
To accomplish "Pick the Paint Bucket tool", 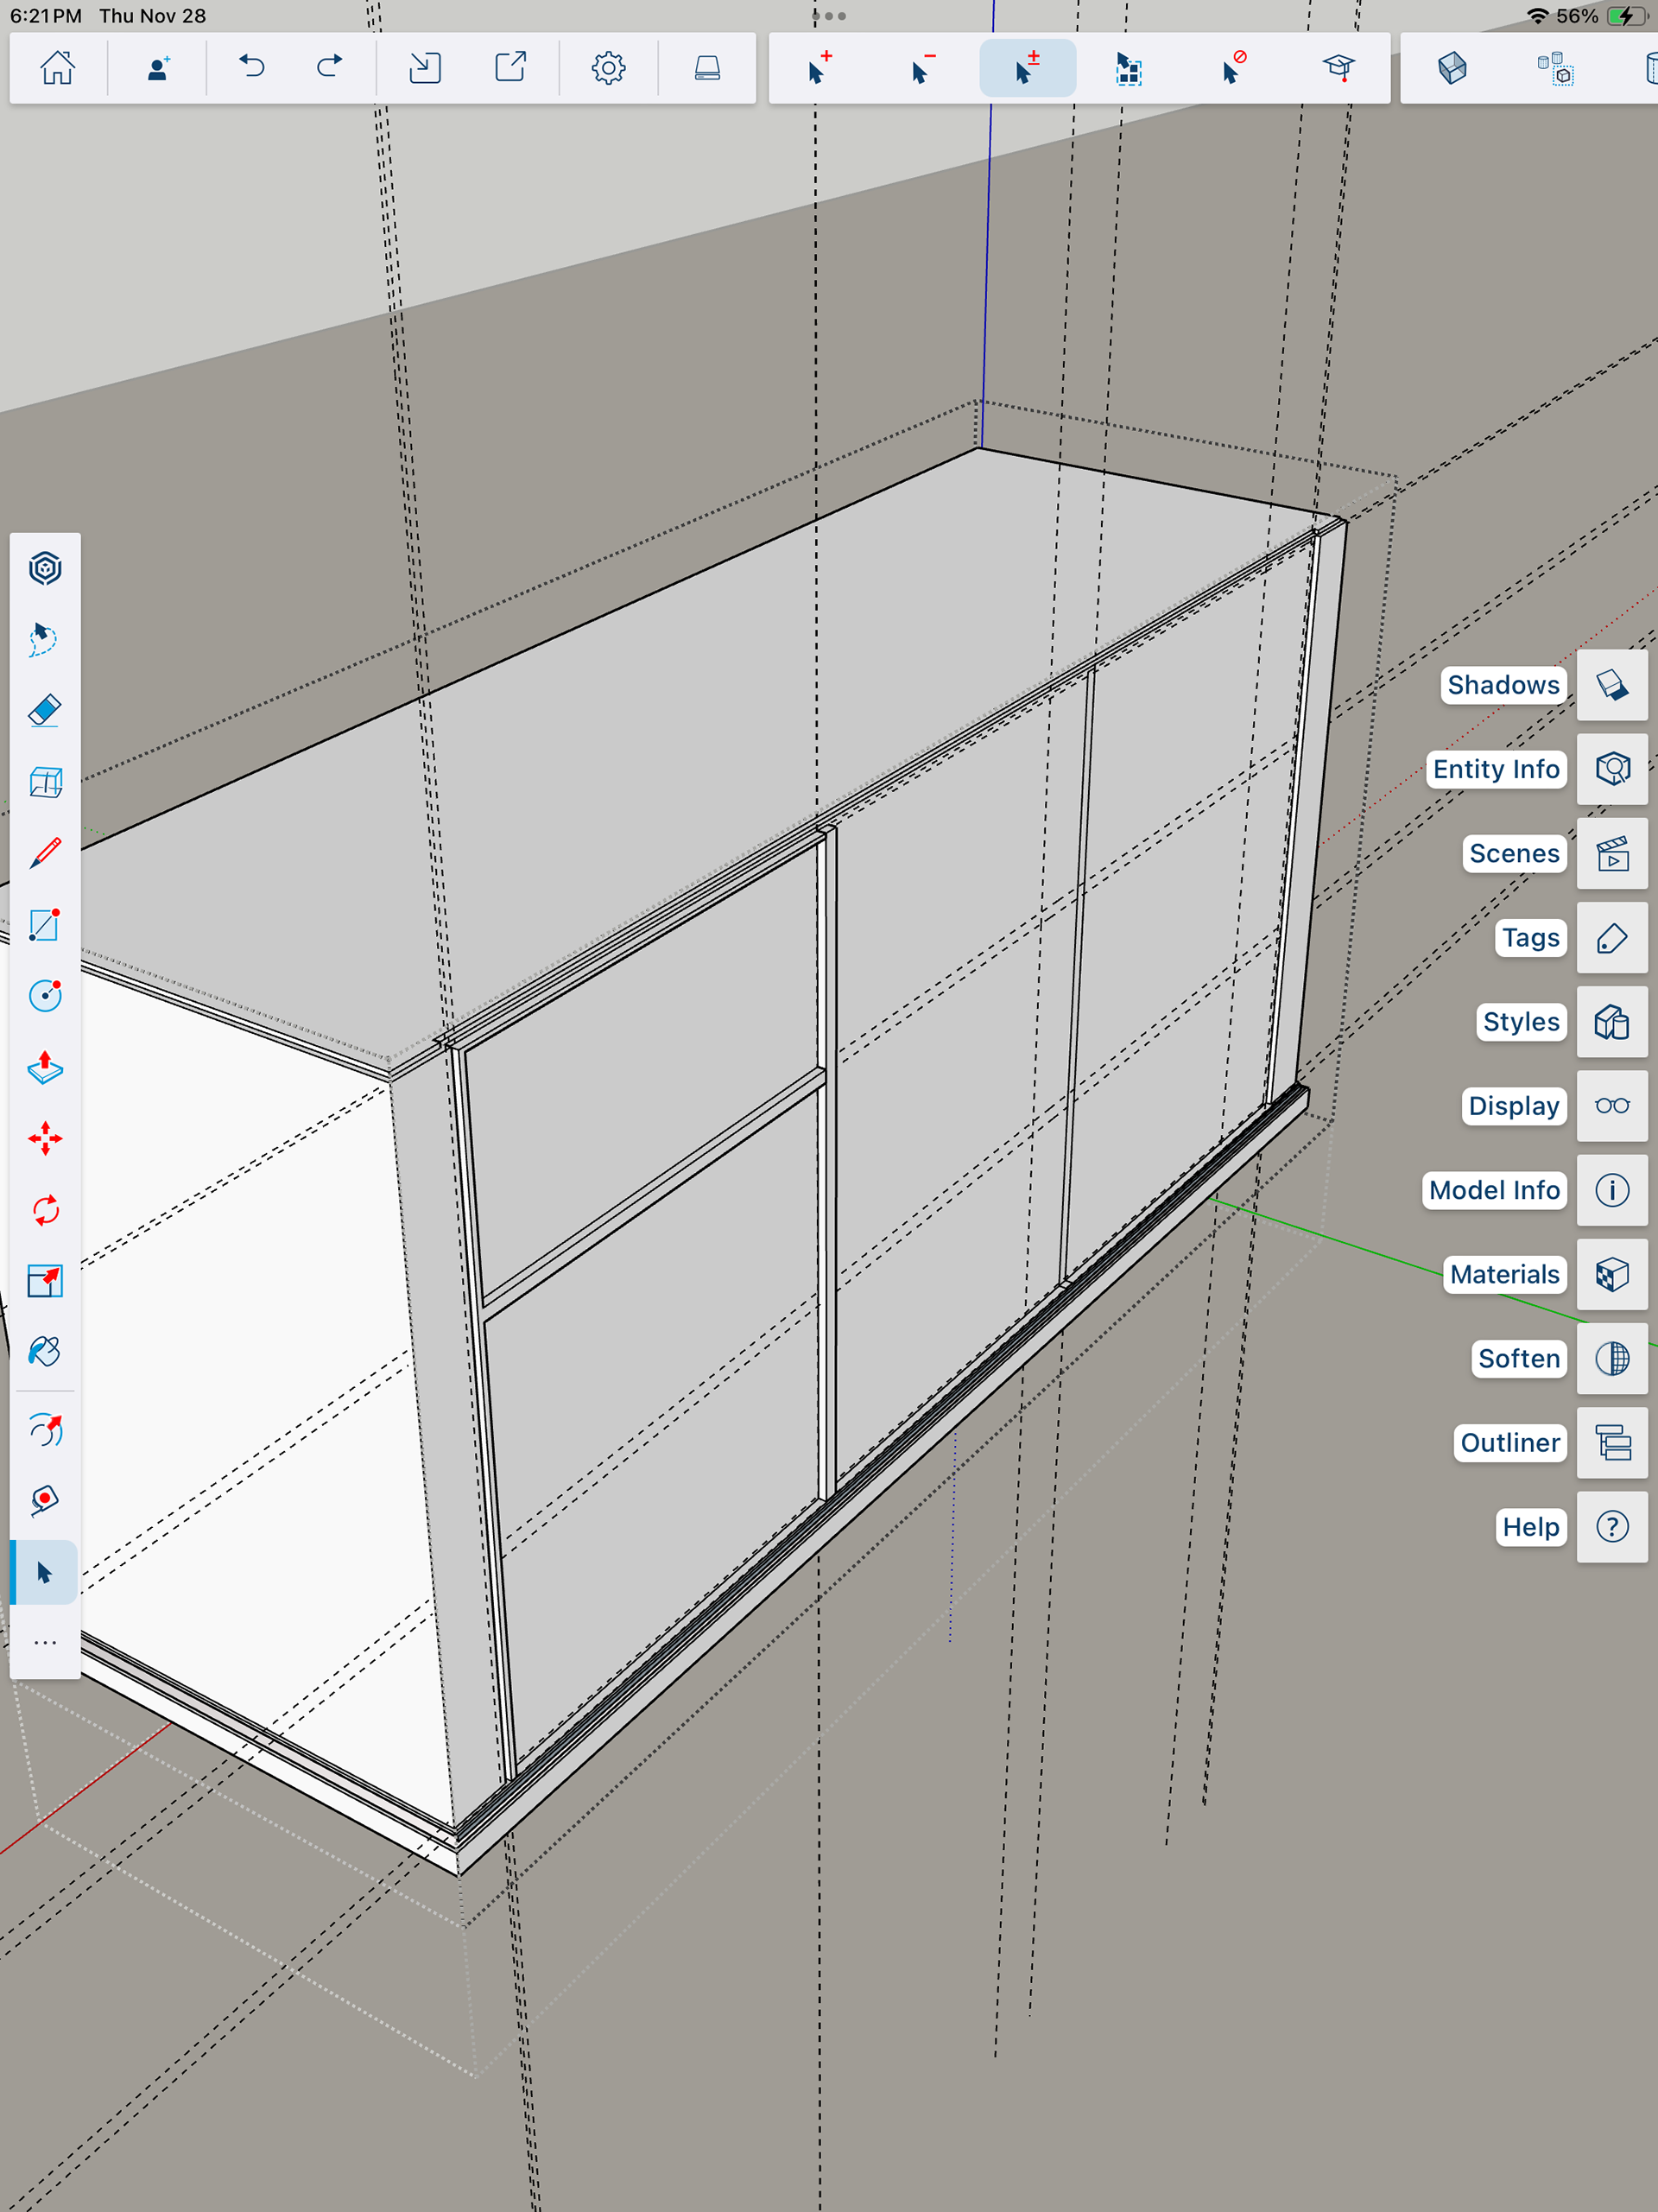I will 45,1352.
